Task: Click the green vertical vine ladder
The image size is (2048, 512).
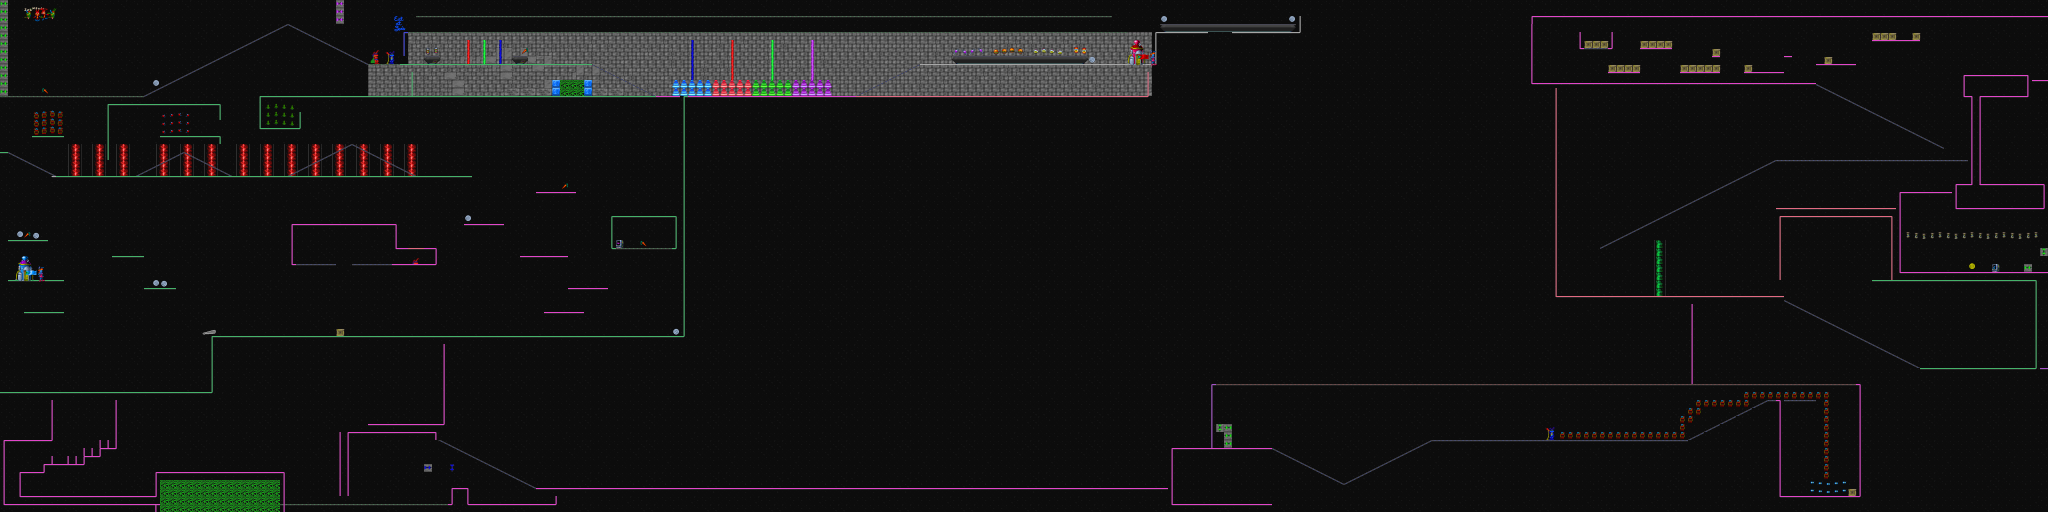Action: [1659, 268]
